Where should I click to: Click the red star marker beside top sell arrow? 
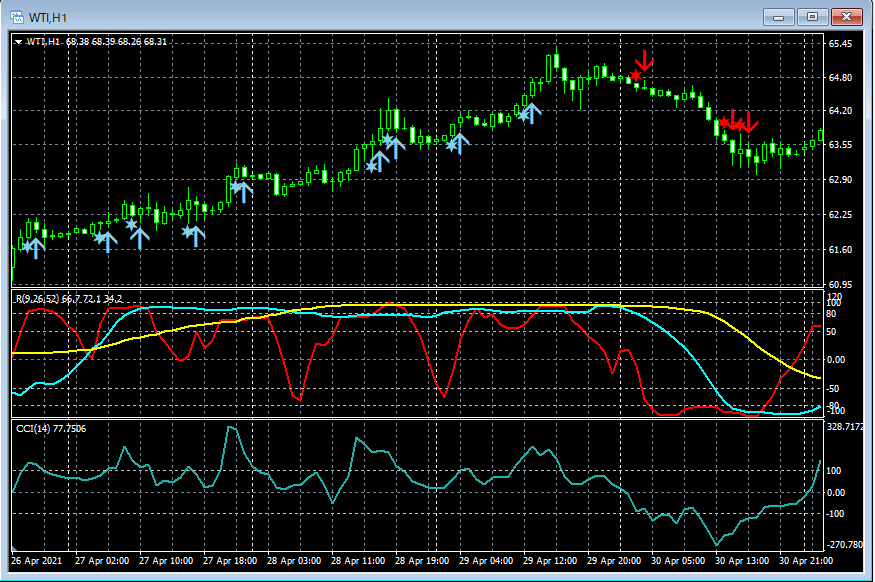[634, 76]
